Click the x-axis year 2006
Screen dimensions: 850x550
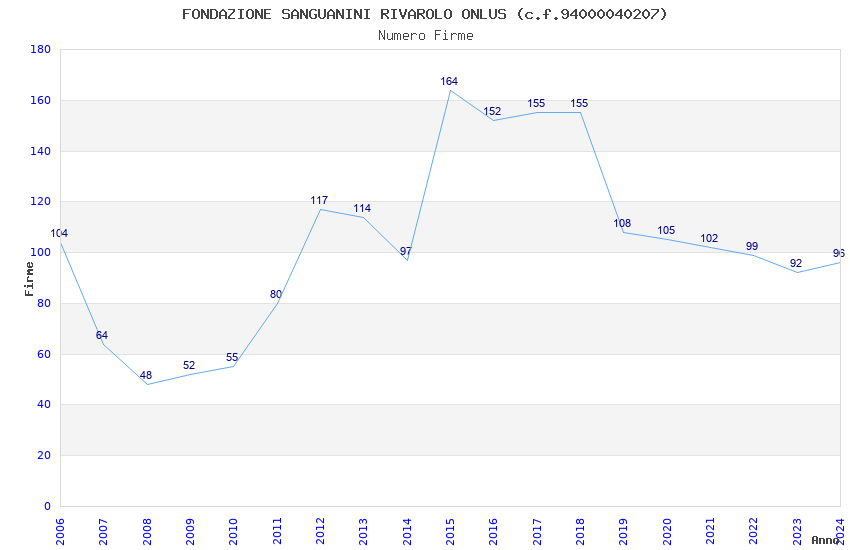(x=60, y=531)
